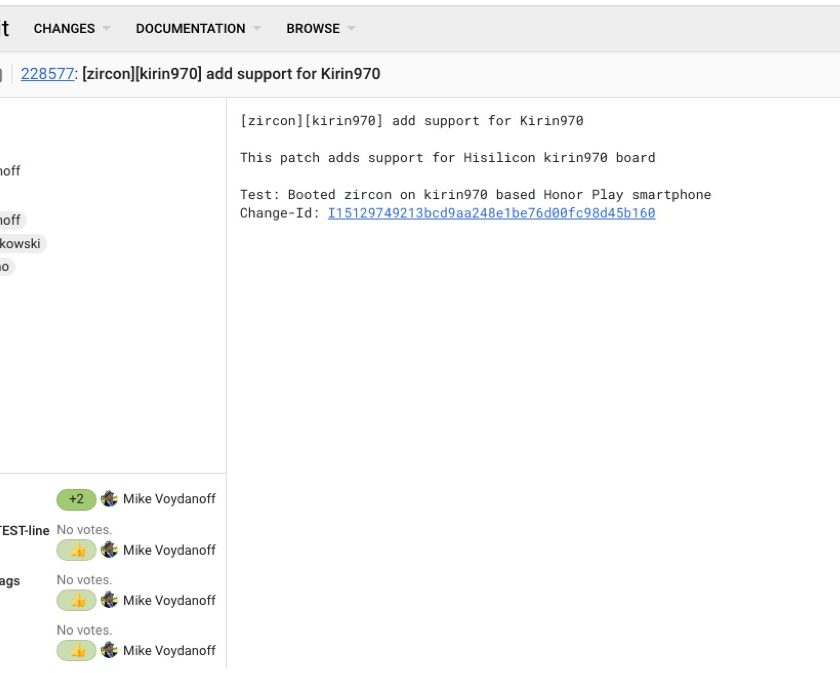Follow the Change-Id I15129749213bcd9... link
Screen dimensions: 840x673
(x=491, y=213)
